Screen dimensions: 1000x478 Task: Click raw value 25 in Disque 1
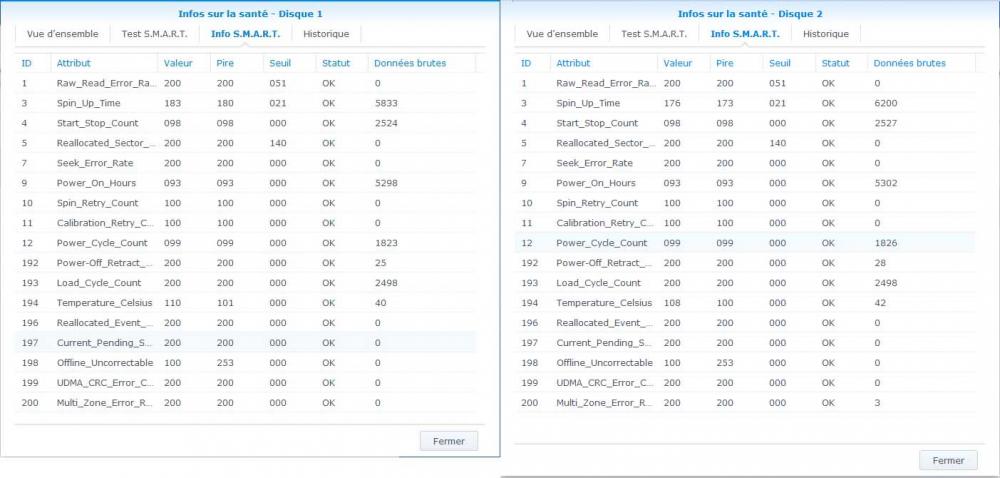coord(381,263)
